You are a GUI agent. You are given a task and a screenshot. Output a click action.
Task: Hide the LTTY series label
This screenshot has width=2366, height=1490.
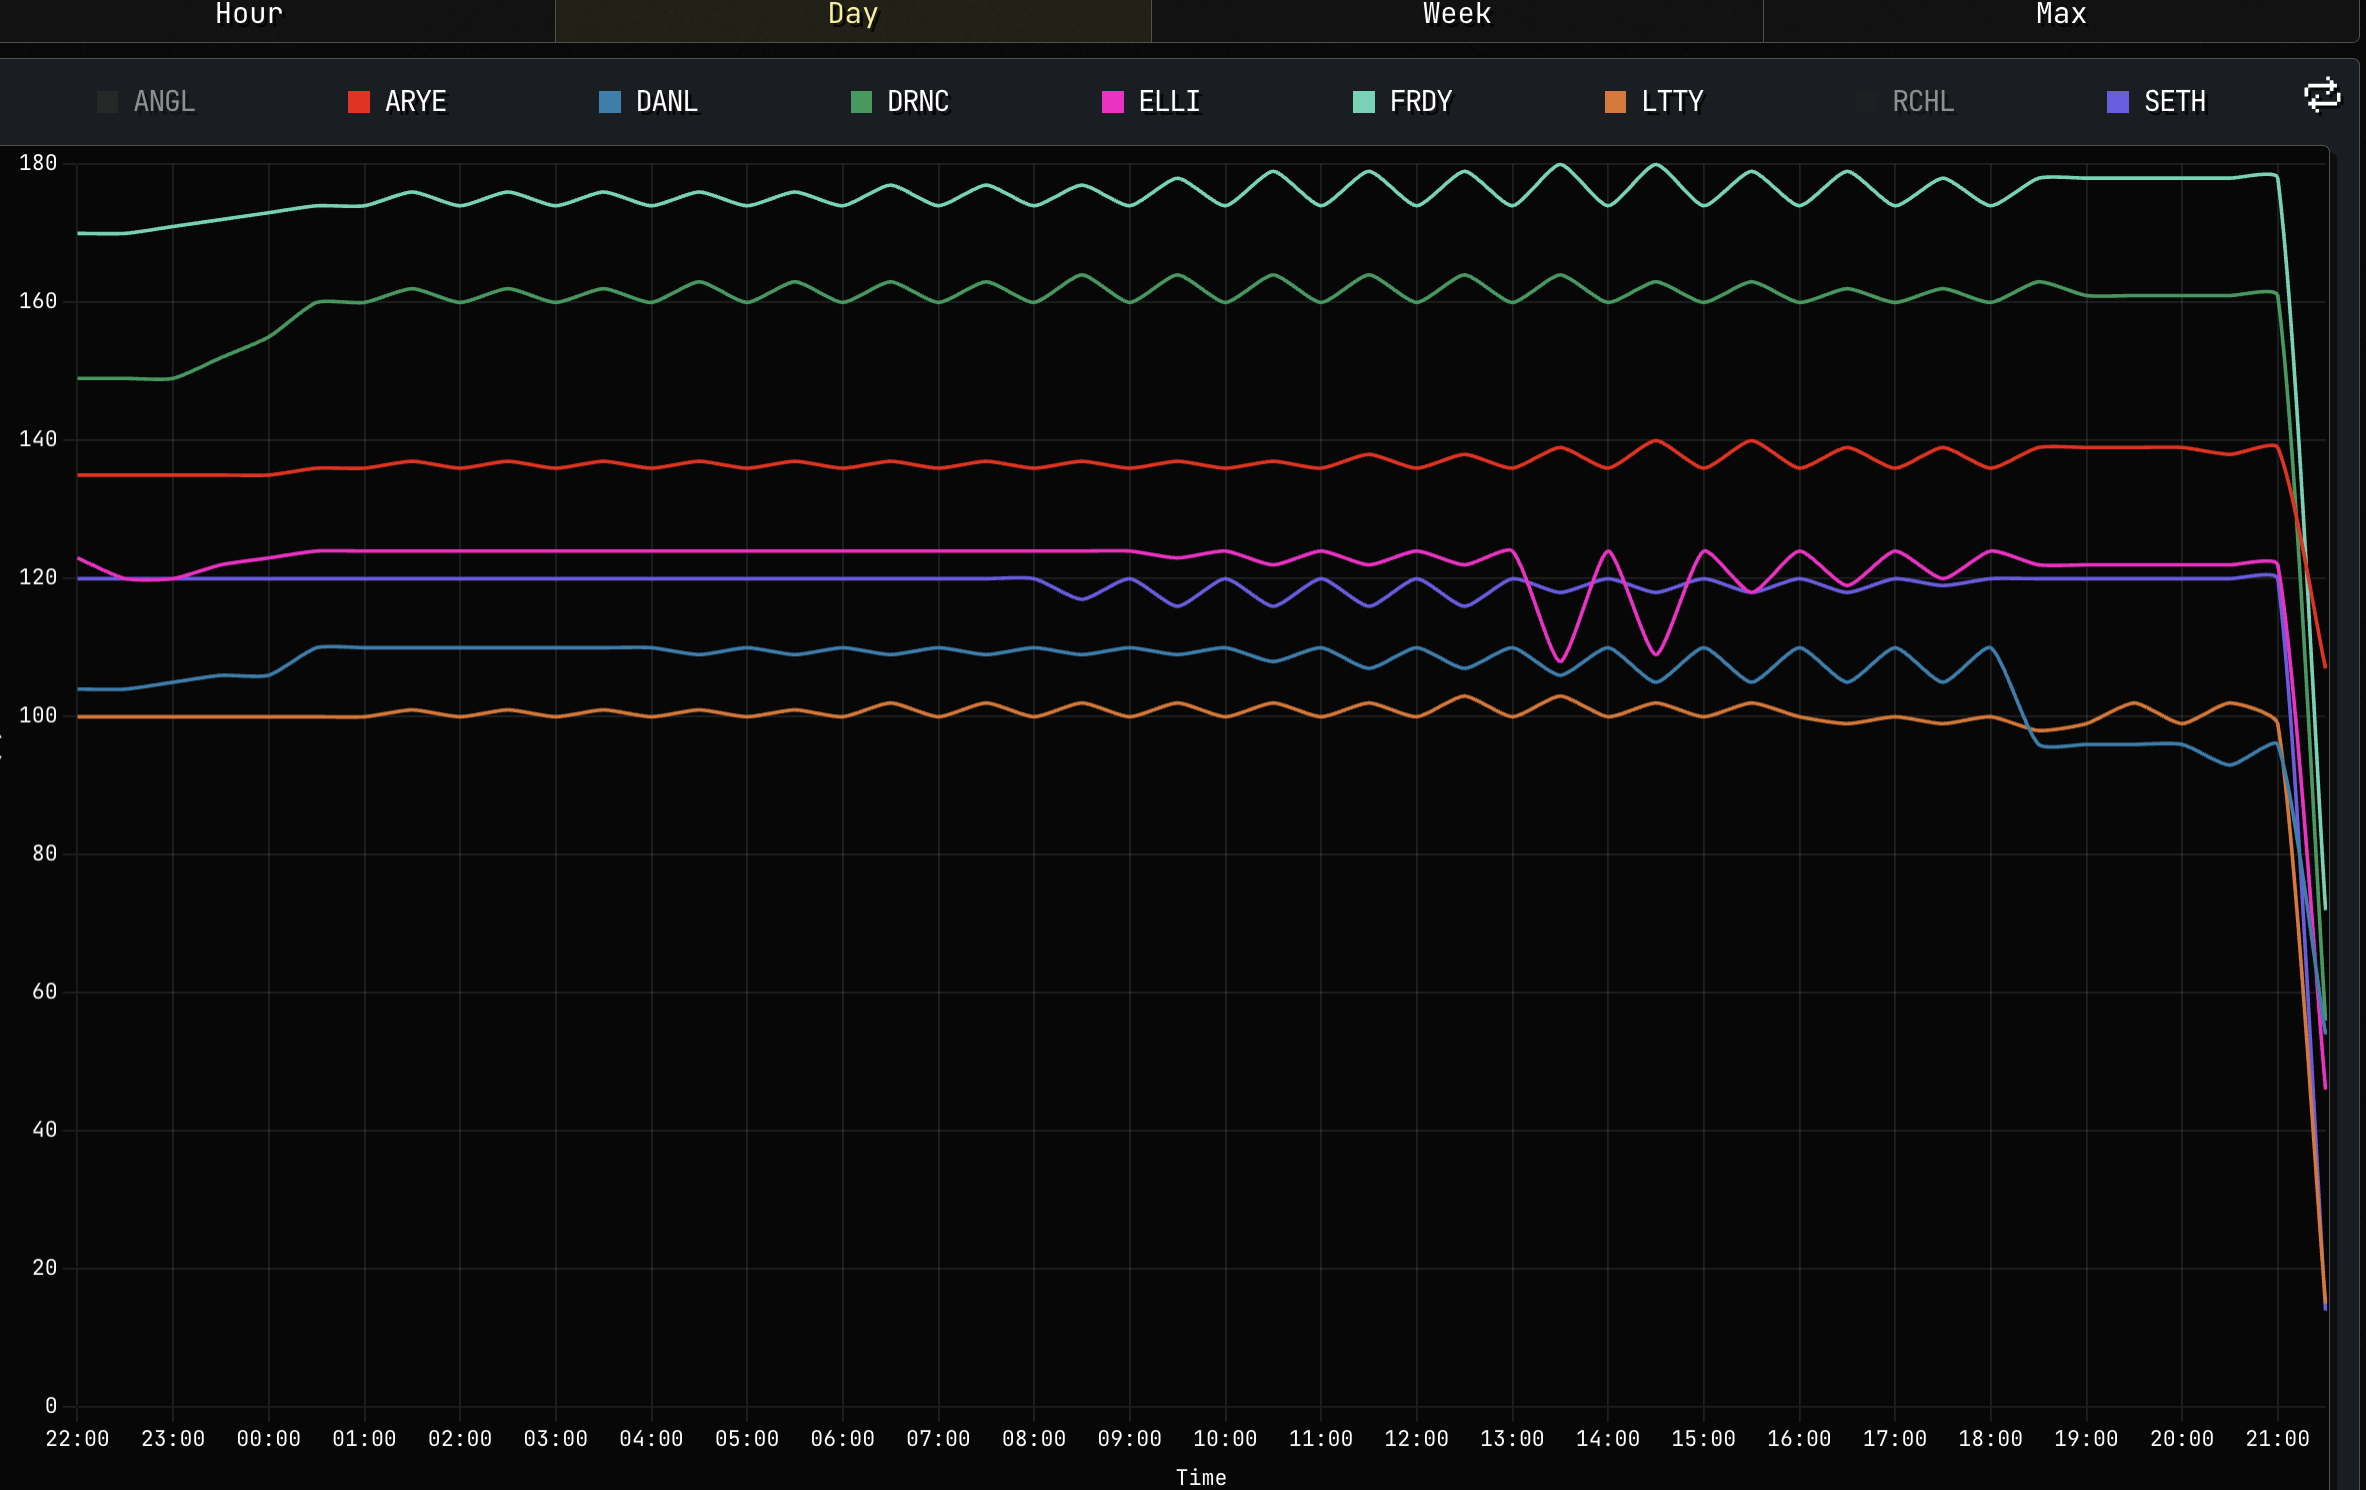[x=1672, y=102]
